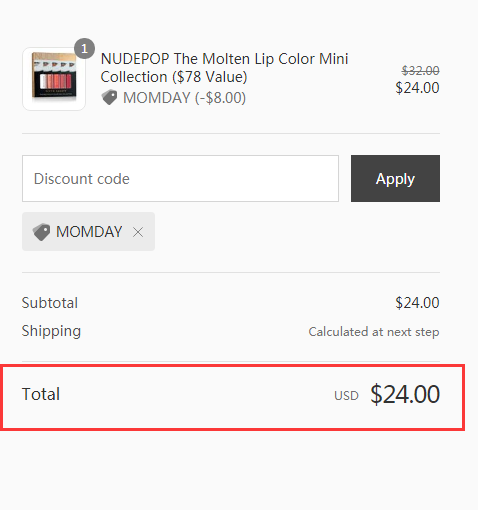
Task: Click the quantity badge on product image
Action: pyautogui.click(x=84, y=49)
